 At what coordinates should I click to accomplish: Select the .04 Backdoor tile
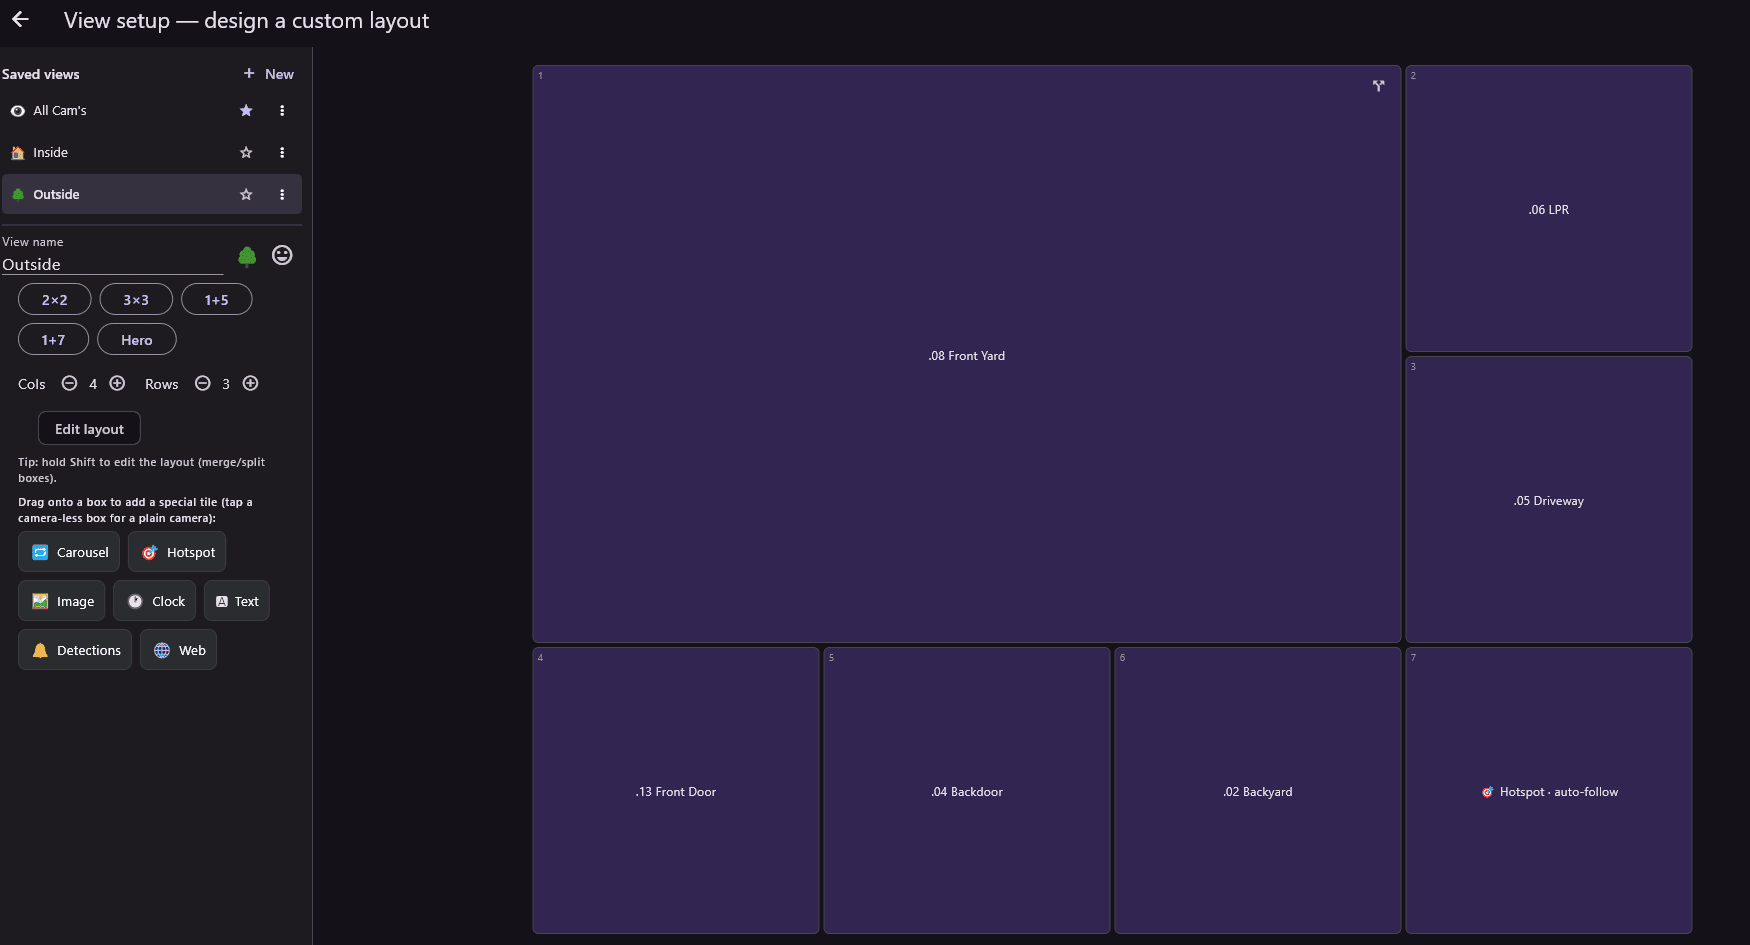(967, 791)
